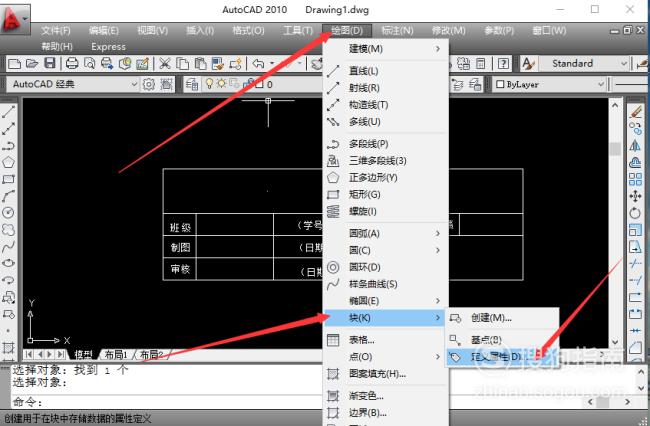The image size is (650, 426).
Task: Select the Circle tool in left toolbar
Action: [8, 213]
